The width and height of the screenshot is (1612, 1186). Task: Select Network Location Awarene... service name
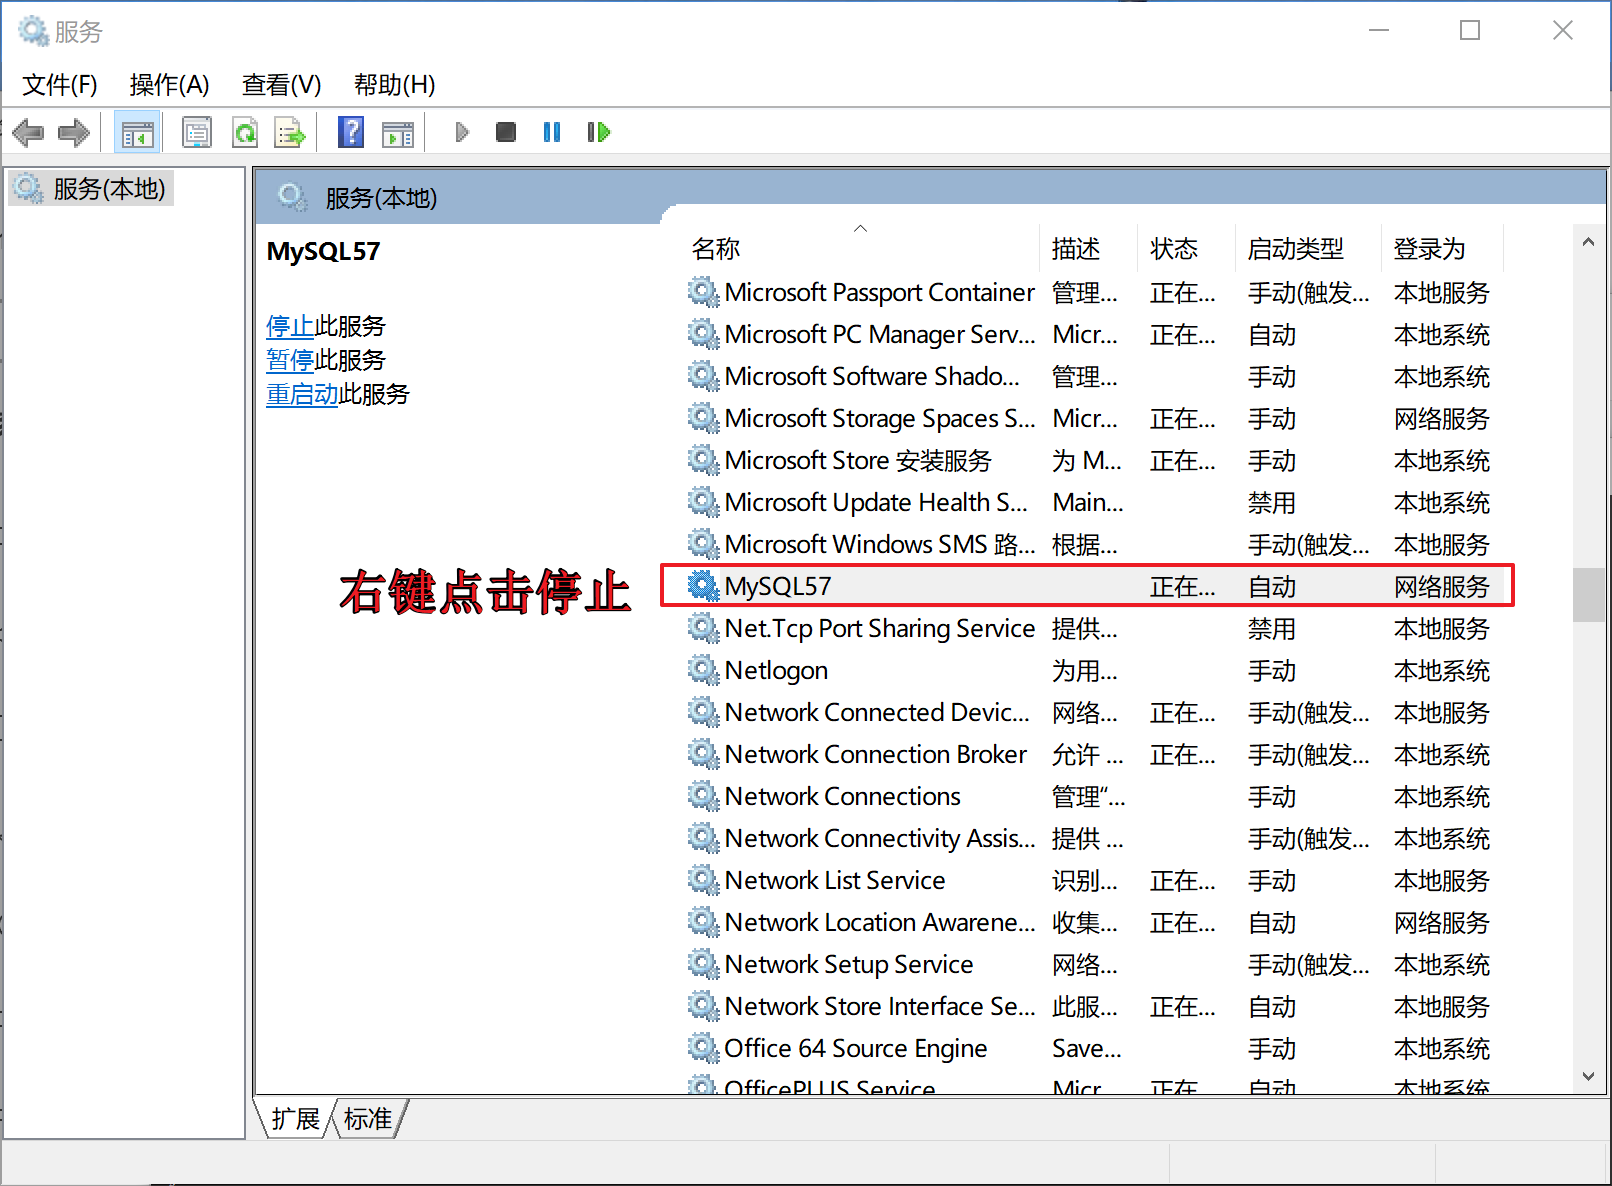(880, 922)
